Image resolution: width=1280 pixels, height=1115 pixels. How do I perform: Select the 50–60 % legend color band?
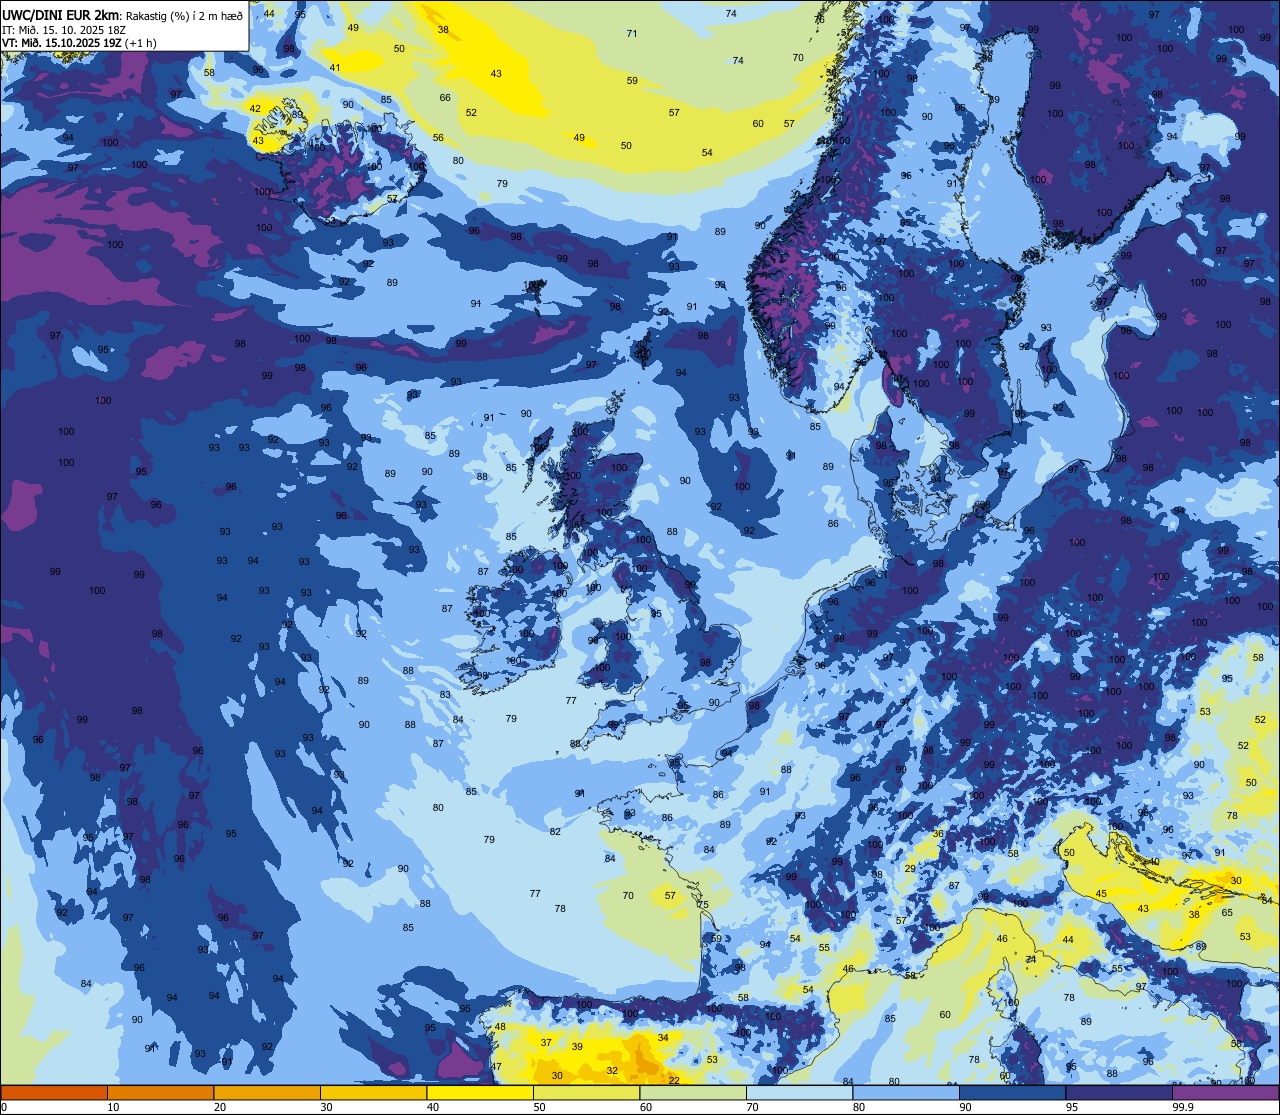(x=586, y=1092)
